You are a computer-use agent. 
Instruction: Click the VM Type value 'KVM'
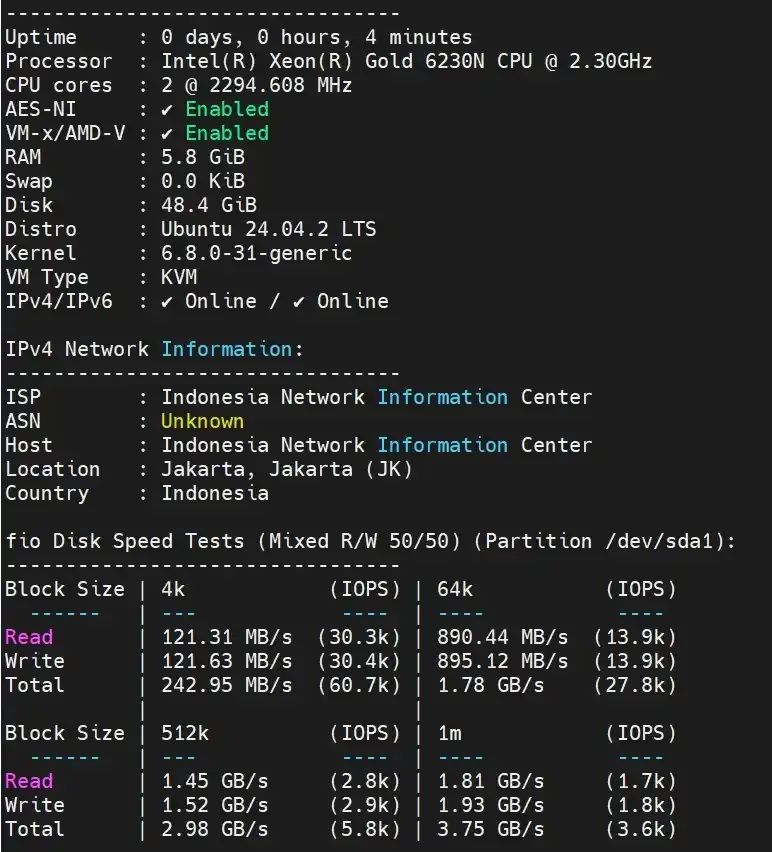pos(179,277)
